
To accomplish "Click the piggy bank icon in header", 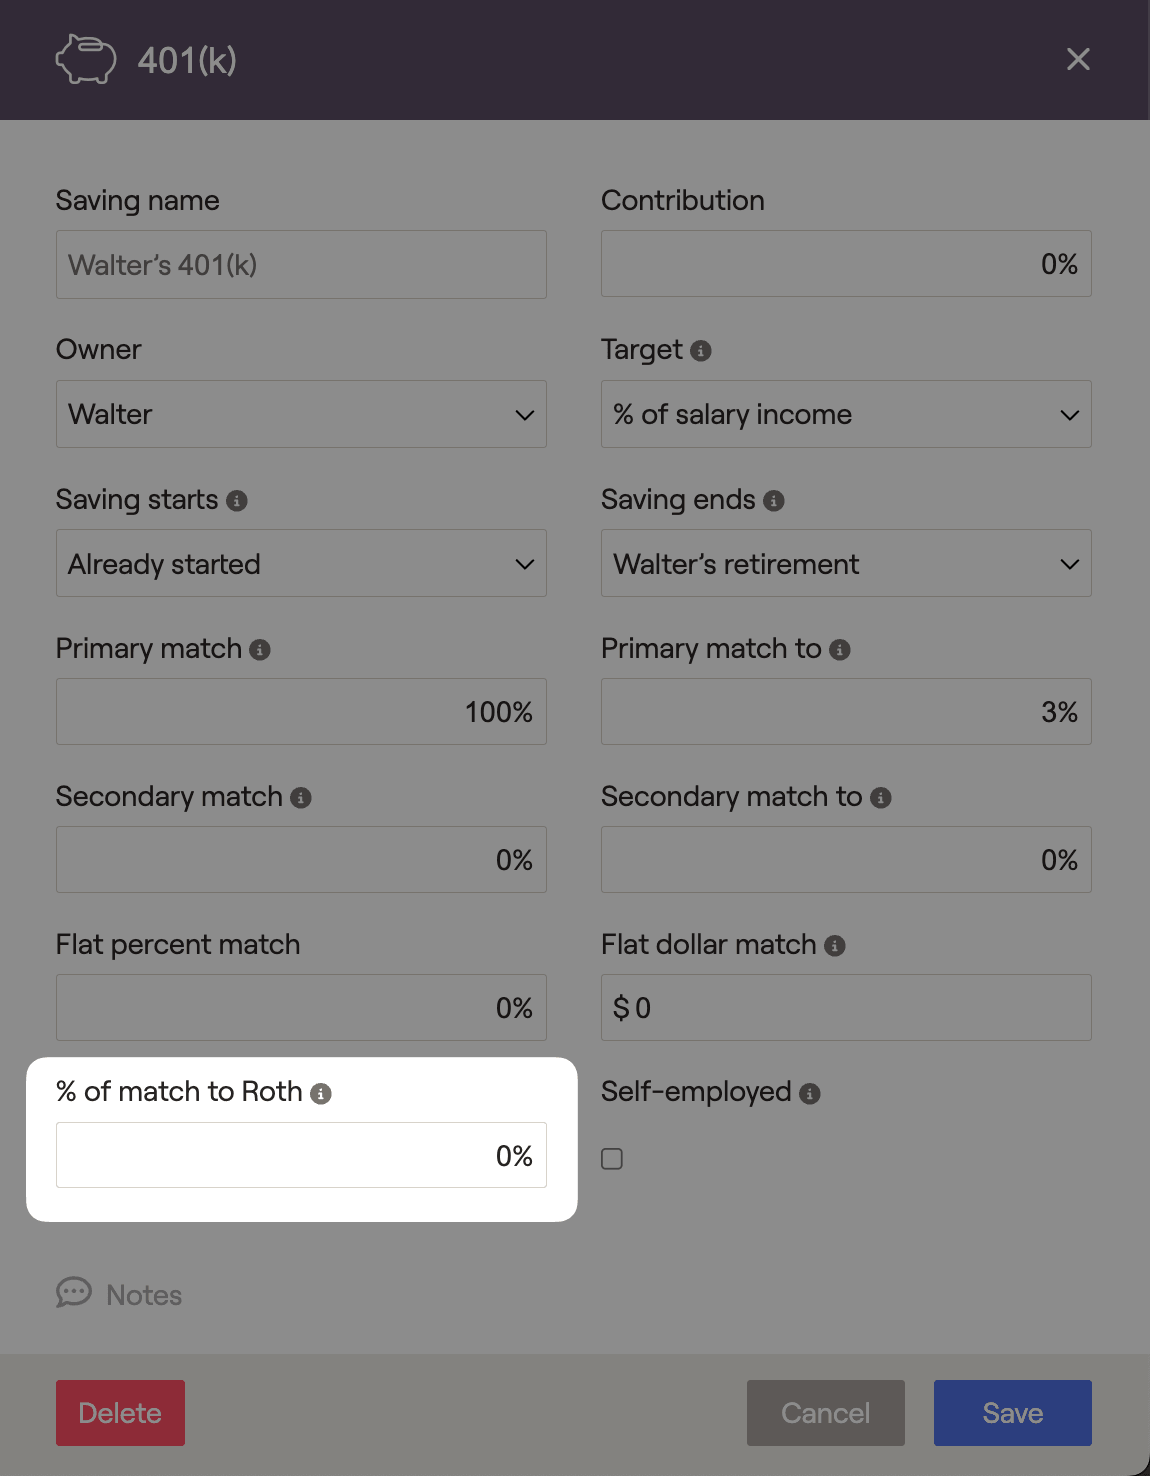I will tap(86, 59).
